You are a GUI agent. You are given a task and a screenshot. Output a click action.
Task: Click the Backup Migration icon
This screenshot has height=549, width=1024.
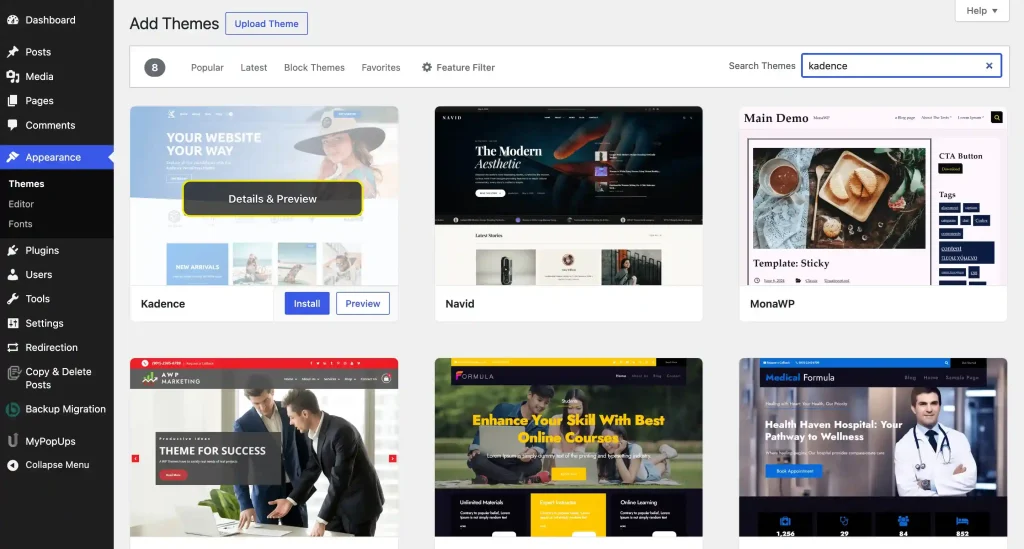click(12, 409)
